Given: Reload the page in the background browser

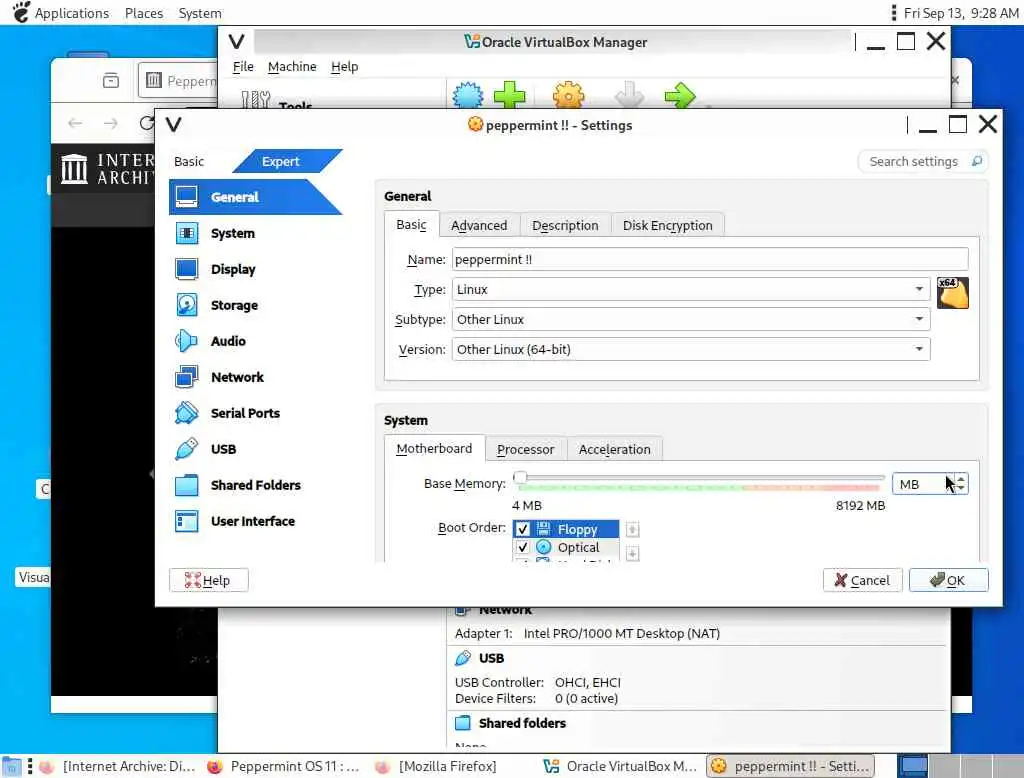Looking at the screenshot, I should [146, 123].
